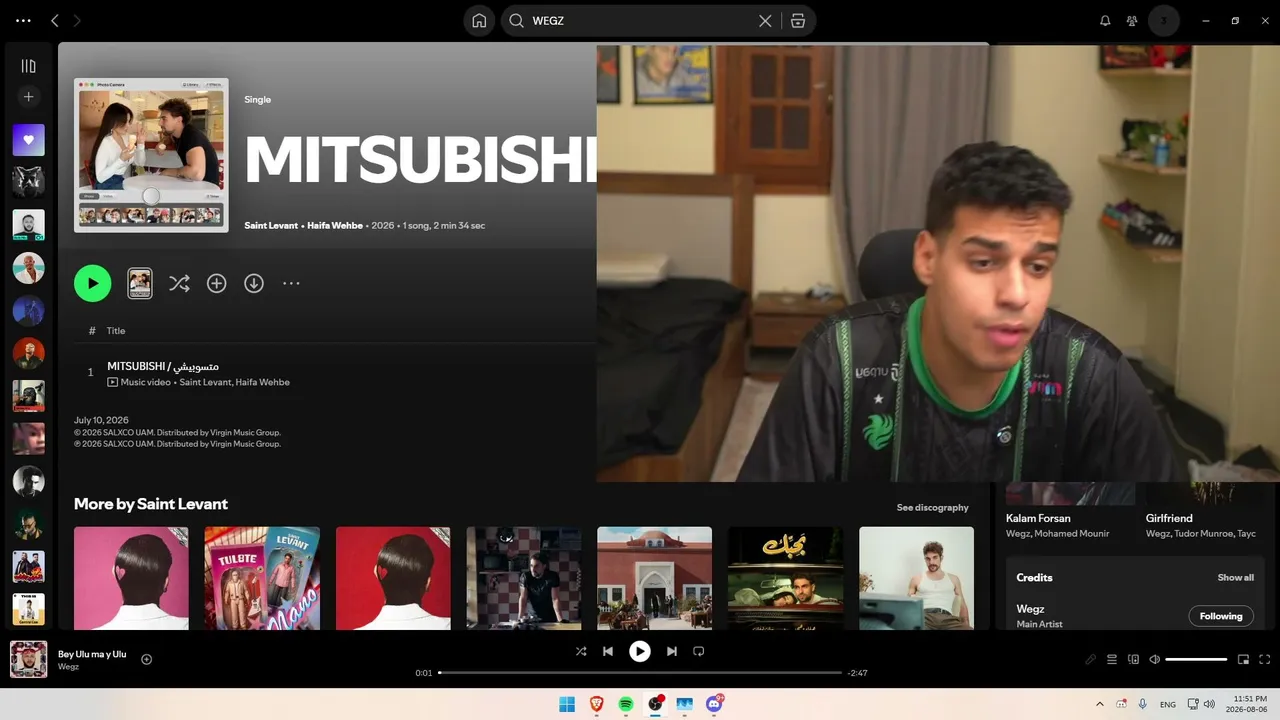The height and width of the screenshot is (720, 1280).
Task: Skip to next track
Action: (672, 651)
